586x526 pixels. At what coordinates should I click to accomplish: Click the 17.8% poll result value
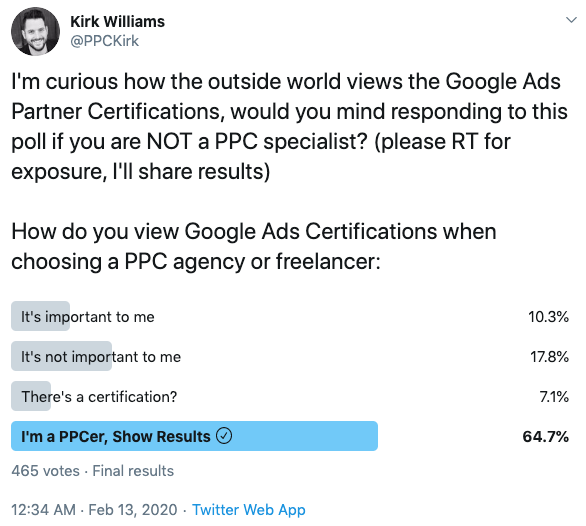549,357
